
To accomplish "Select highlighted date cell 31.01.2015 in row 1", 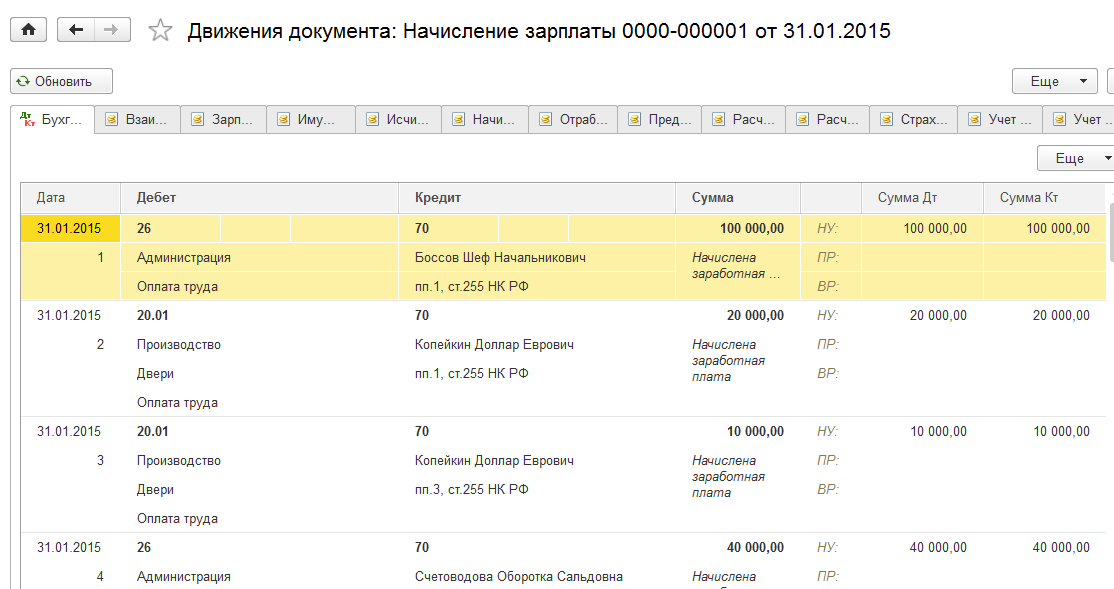I will [70, 228].
